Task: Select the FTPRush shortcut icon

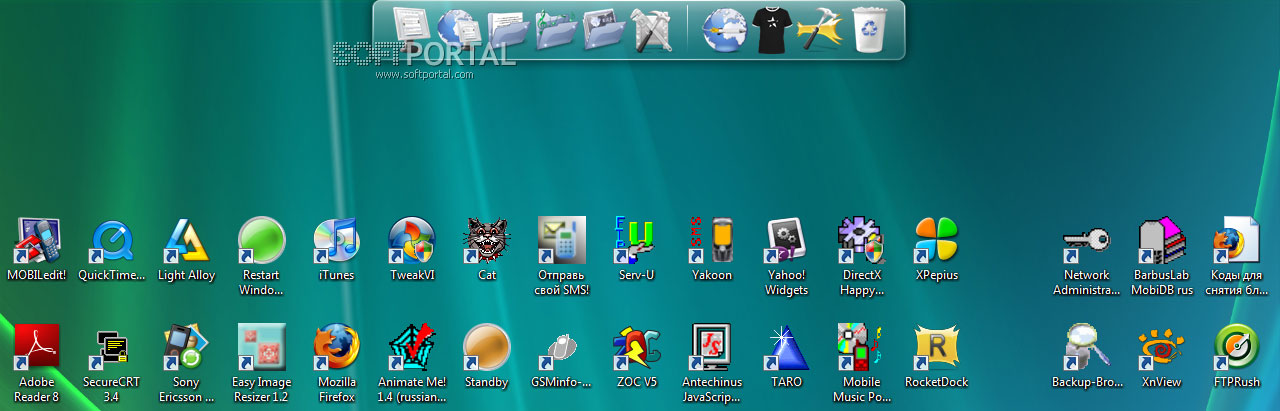Action: point(1236,356)
